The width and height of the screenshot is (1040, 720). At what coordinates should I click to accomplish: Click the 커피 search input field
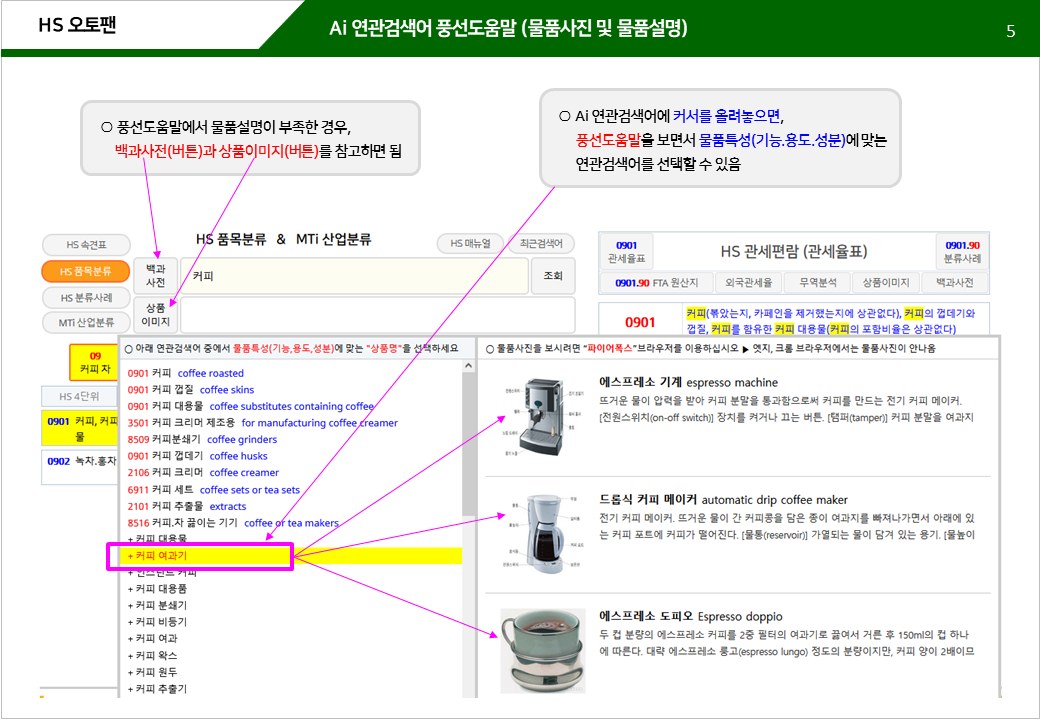point(354,276)
